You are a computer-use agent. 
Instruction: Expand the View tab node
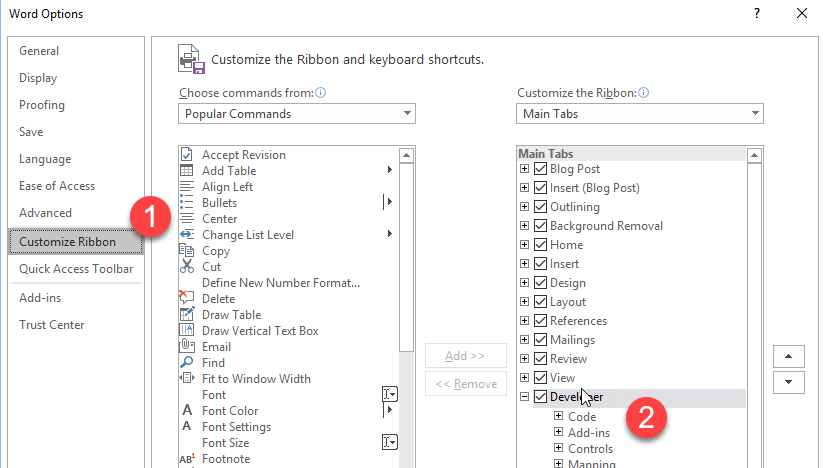(524, 377)
